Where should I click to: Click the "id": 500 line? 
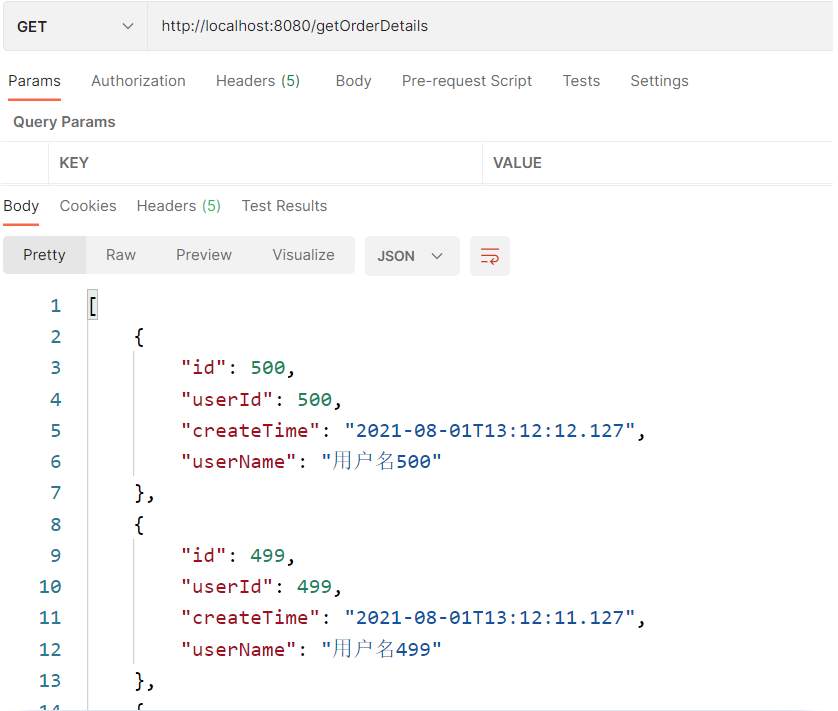pos(238,368)
